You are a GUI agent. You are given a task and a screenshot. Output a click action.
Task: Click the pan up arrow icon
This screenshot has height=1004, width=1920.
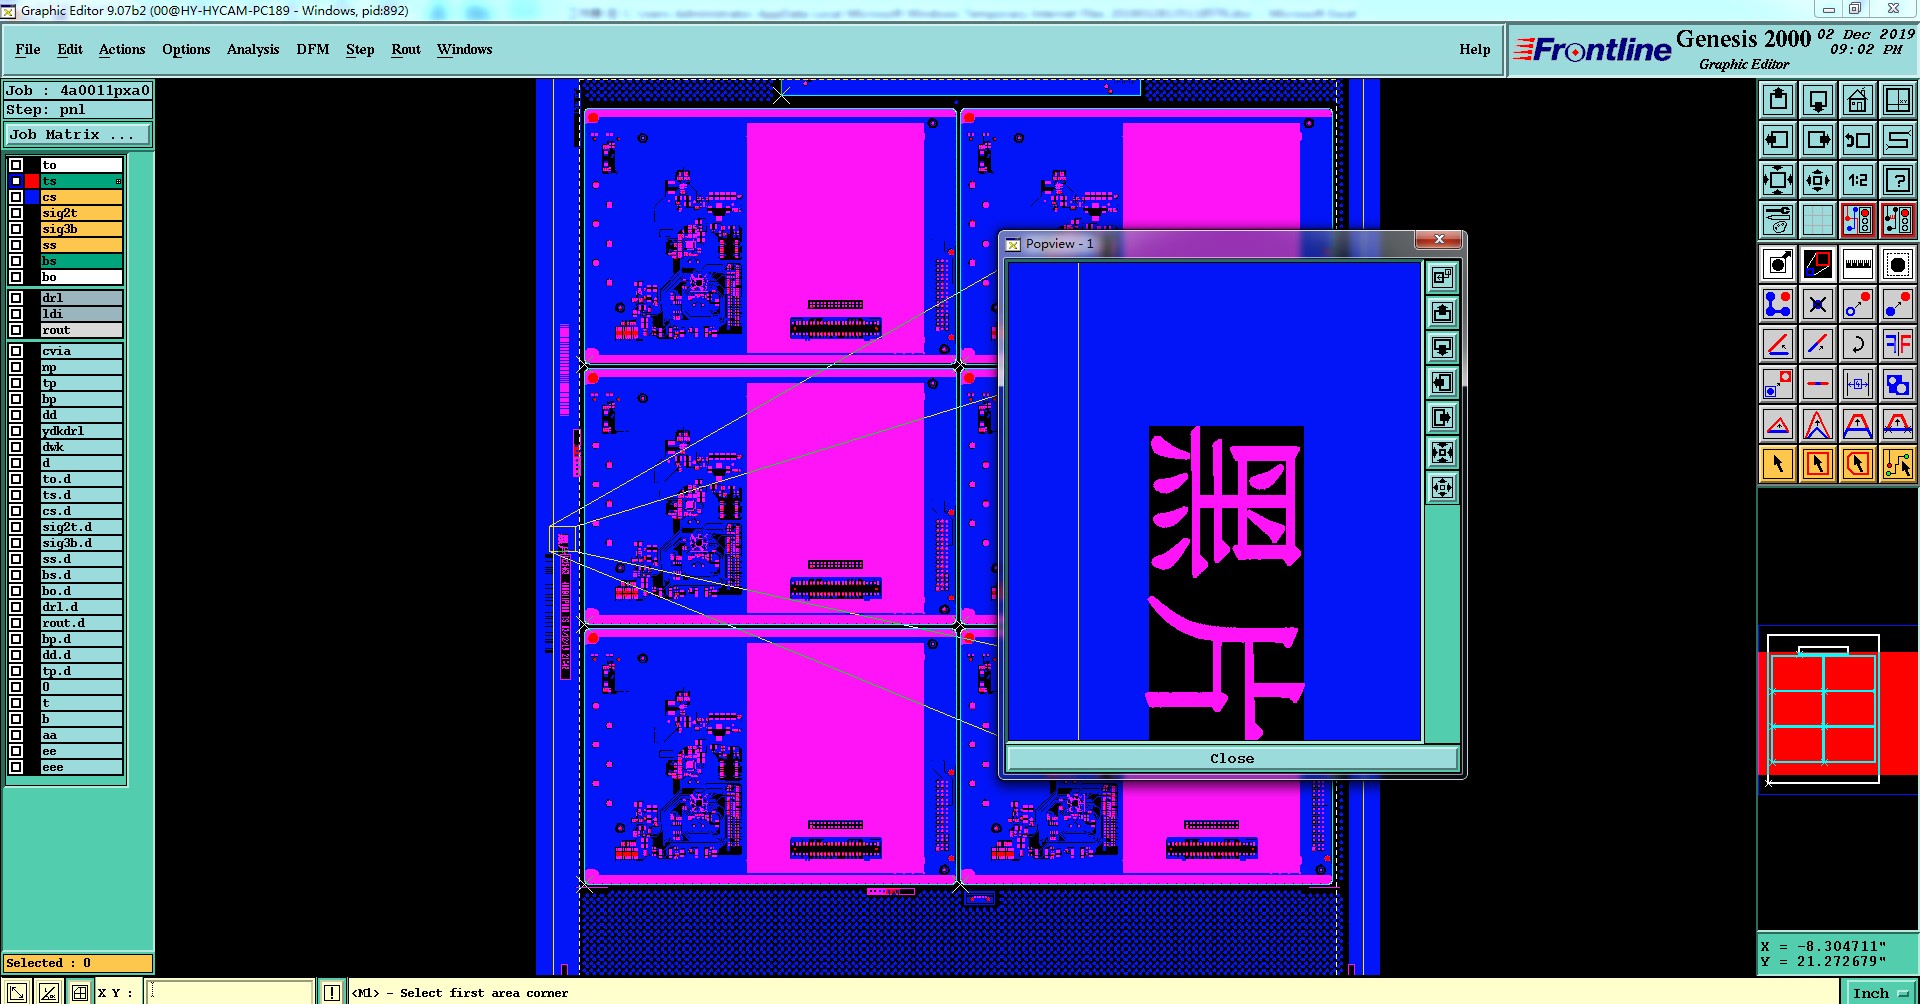tap(1778, 100)
